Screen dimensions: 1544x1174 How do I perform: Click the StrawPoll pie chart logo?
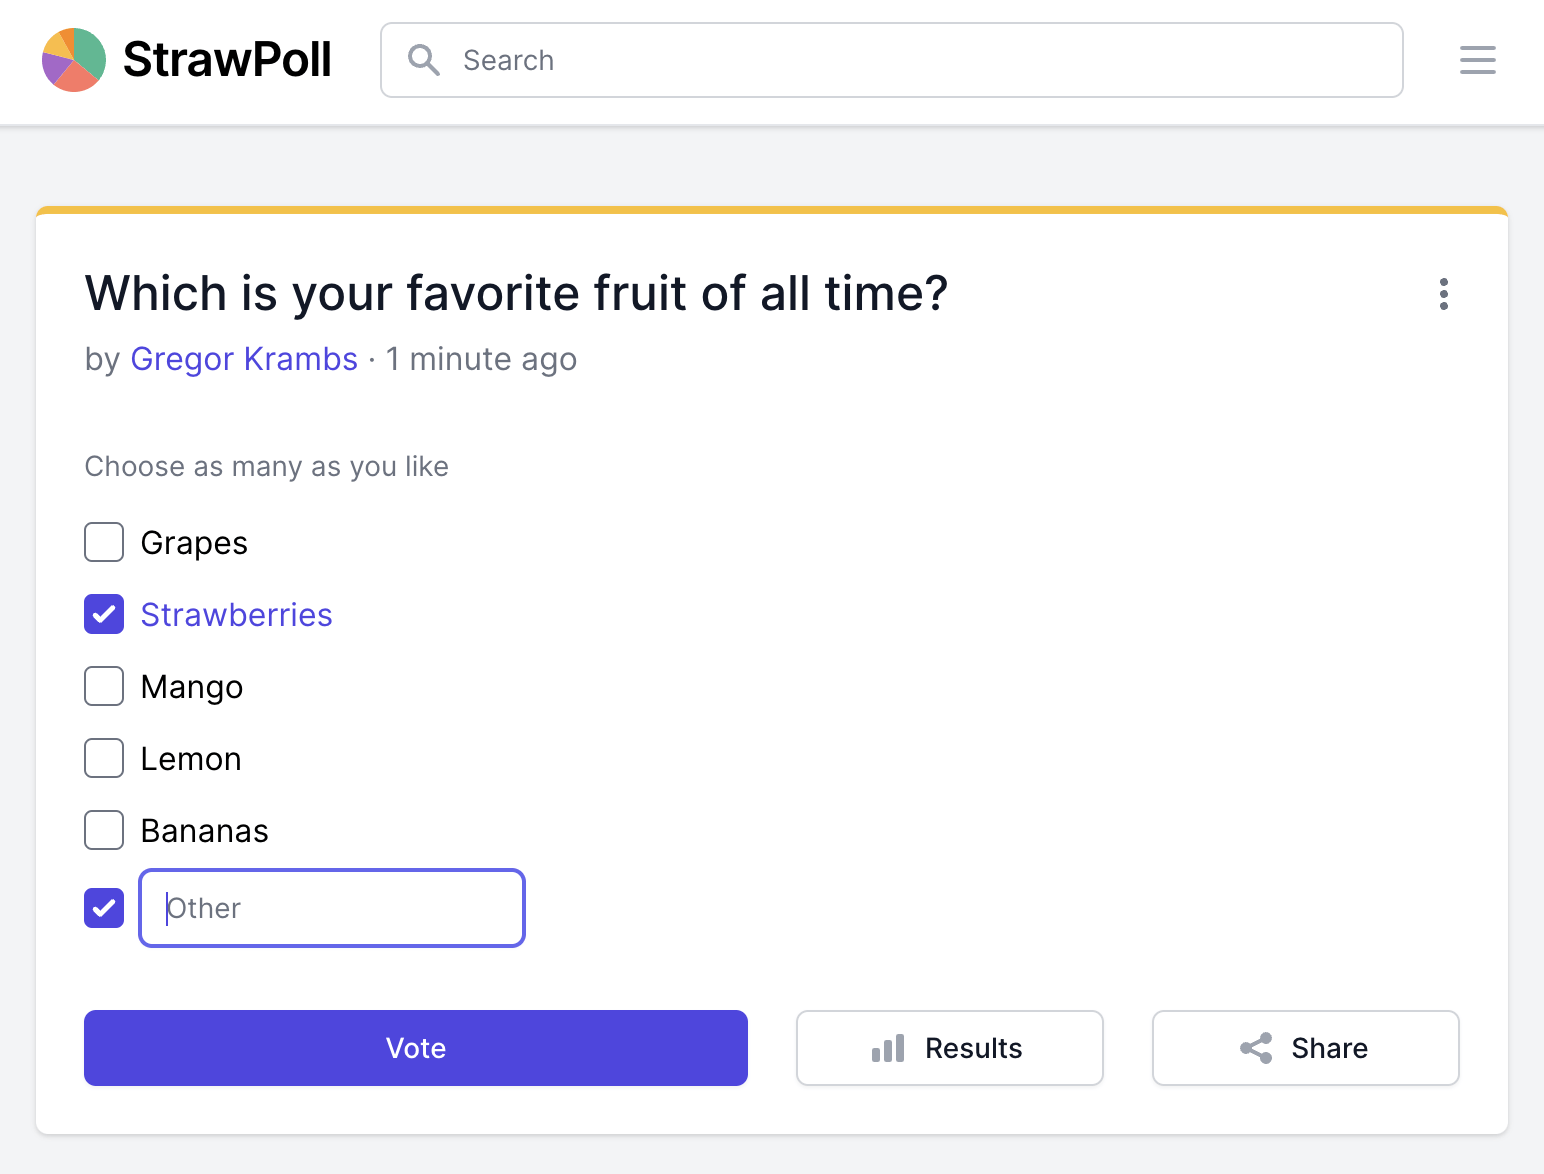(72, 60)
